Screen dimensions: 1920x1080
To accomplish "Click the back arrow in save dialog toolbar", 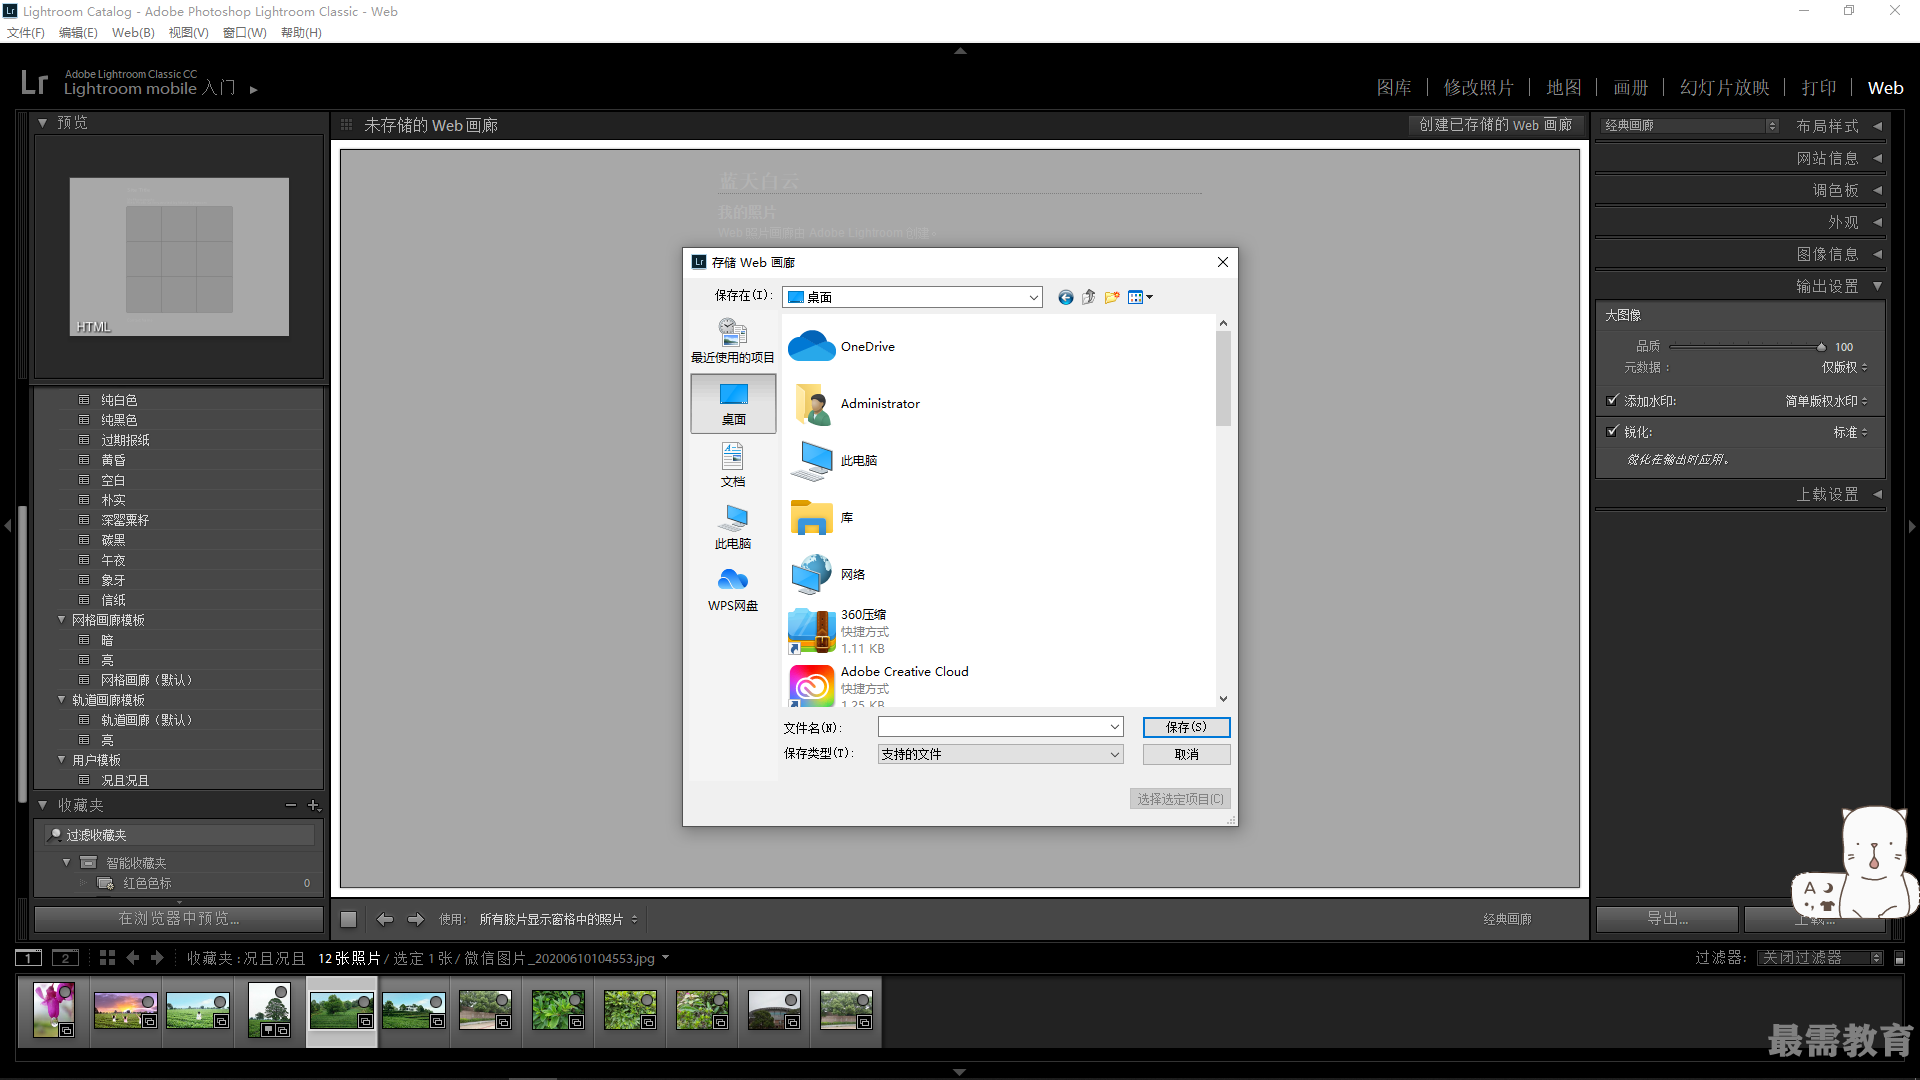I will pos(1065,297).
